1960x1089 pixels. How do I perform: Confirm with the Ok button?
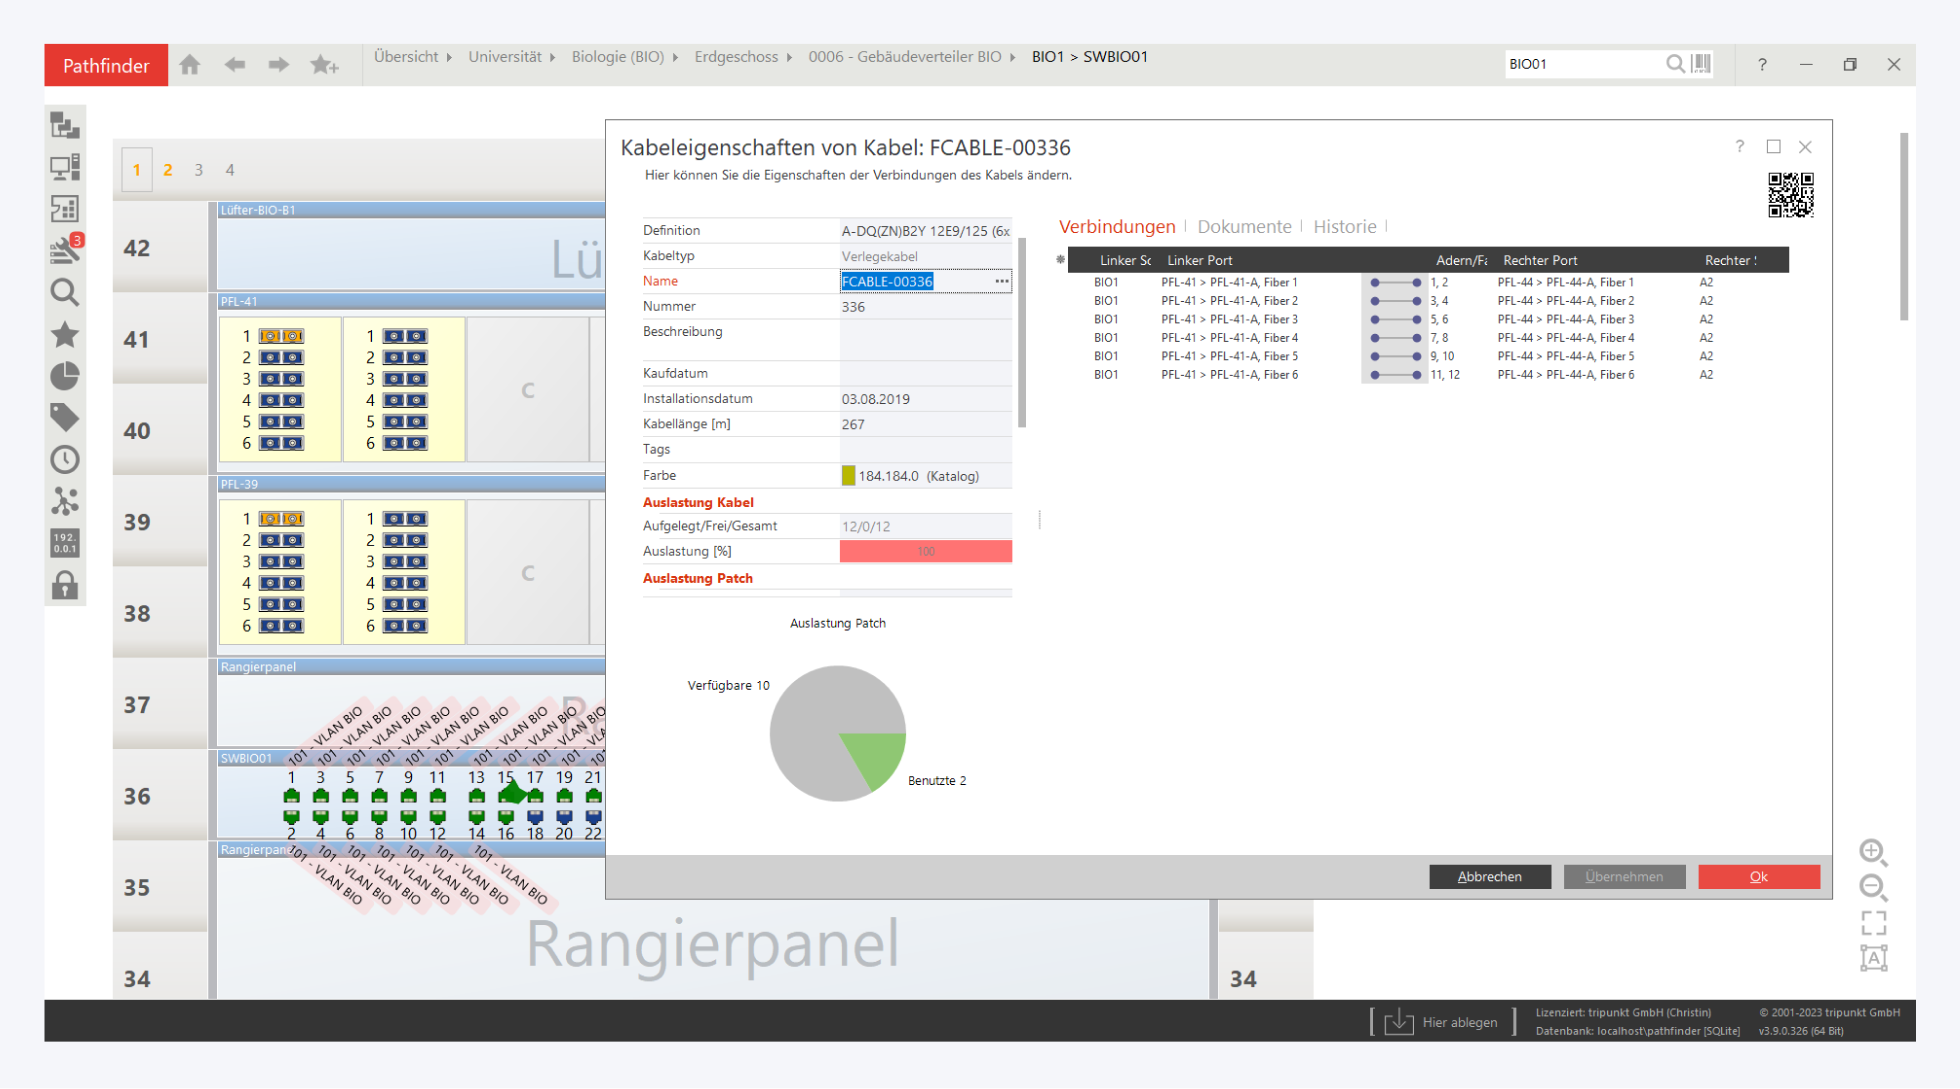(x=1758, y=877)
